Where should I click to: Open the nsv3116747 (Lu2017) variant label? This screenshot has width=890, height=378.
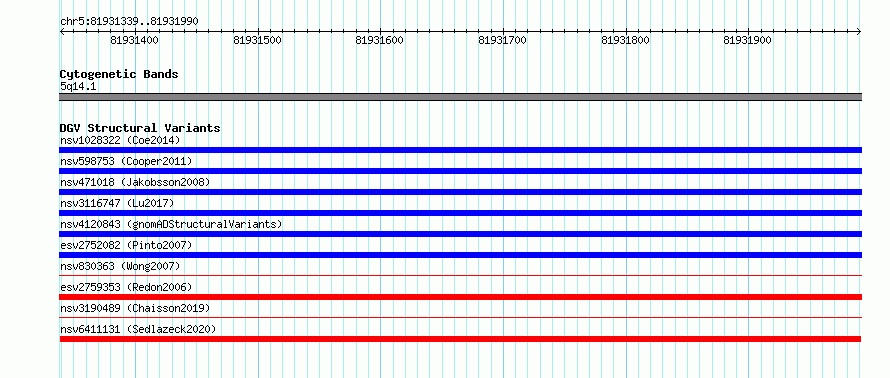coord(117,203)
